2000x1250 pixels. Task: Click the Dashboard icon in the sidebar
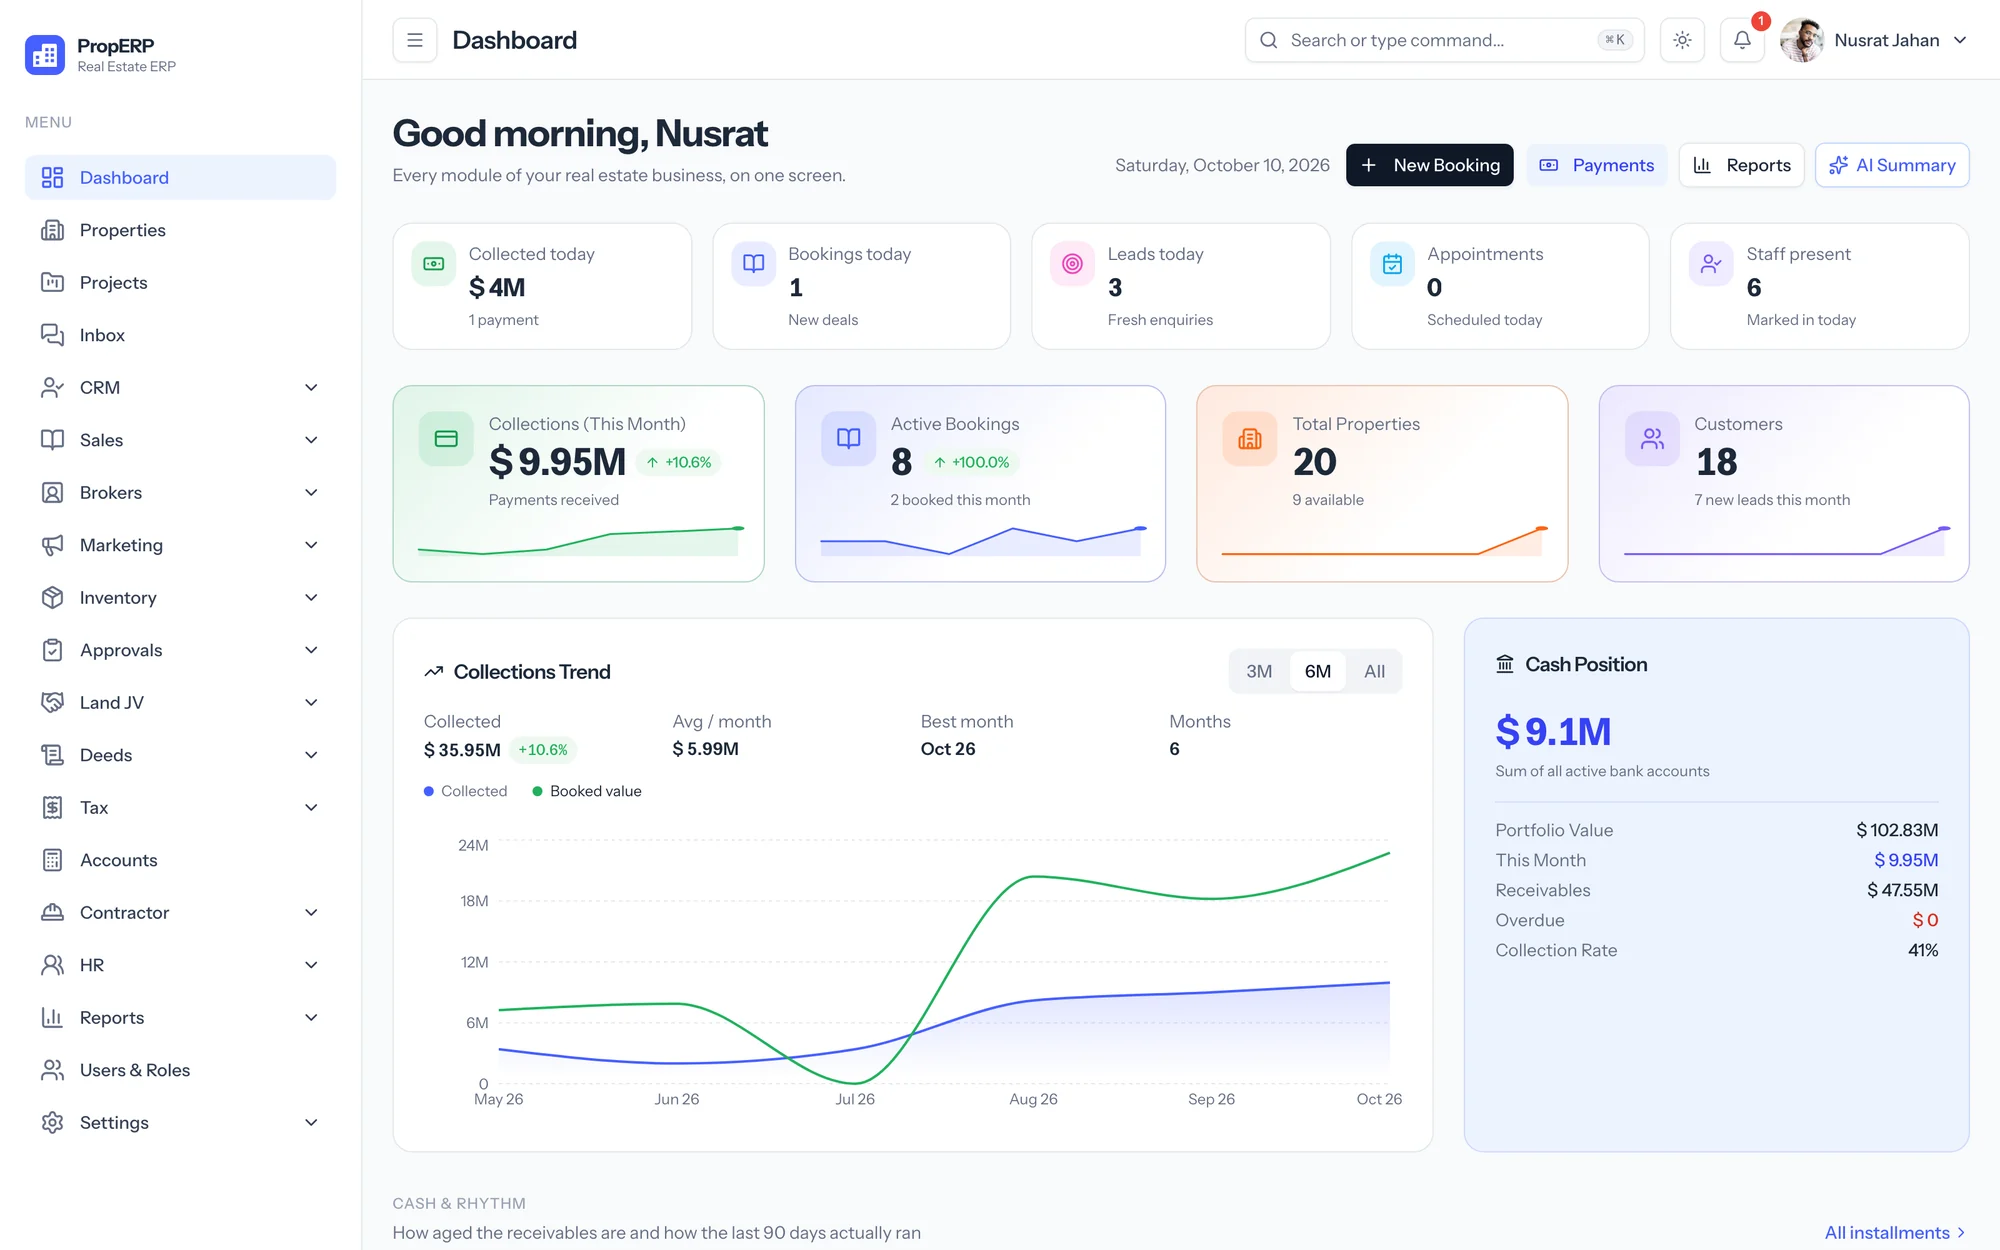(x=52, y=177)
